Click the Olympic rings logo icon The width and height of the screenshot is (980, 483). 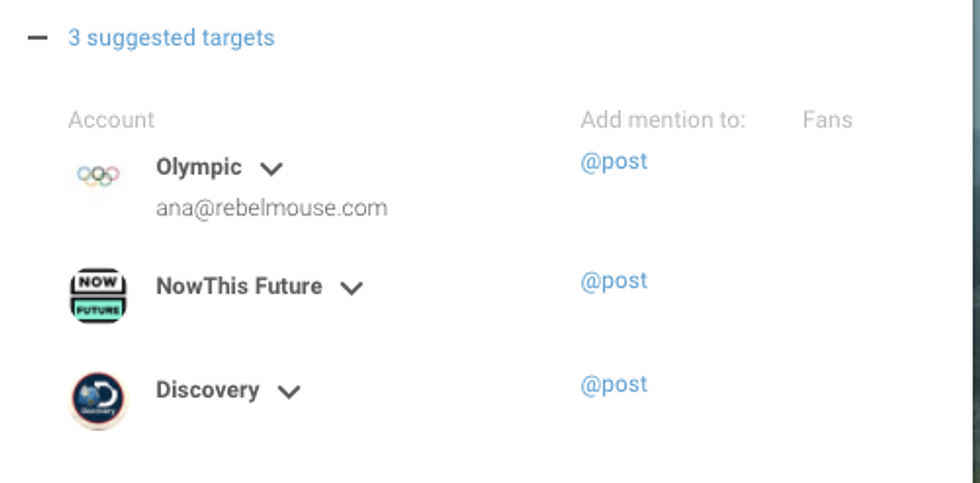coord(98,176)
